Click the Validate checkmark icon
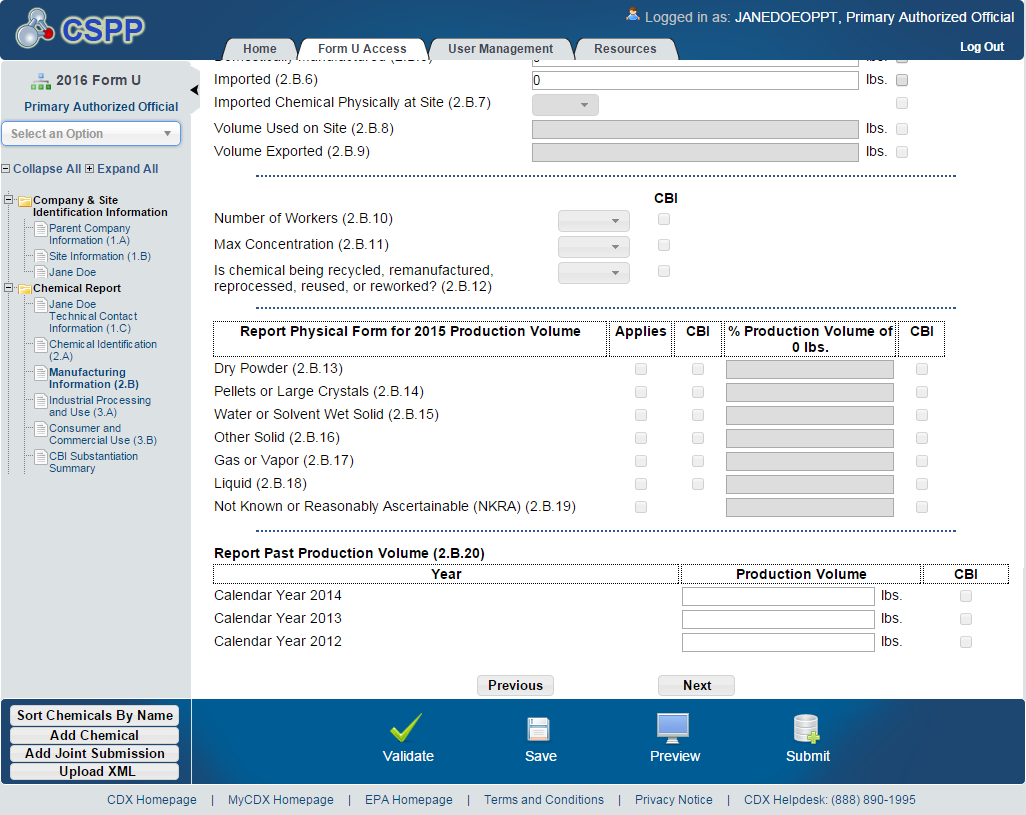Screen dimensions: 1026x815 (407, 728)
